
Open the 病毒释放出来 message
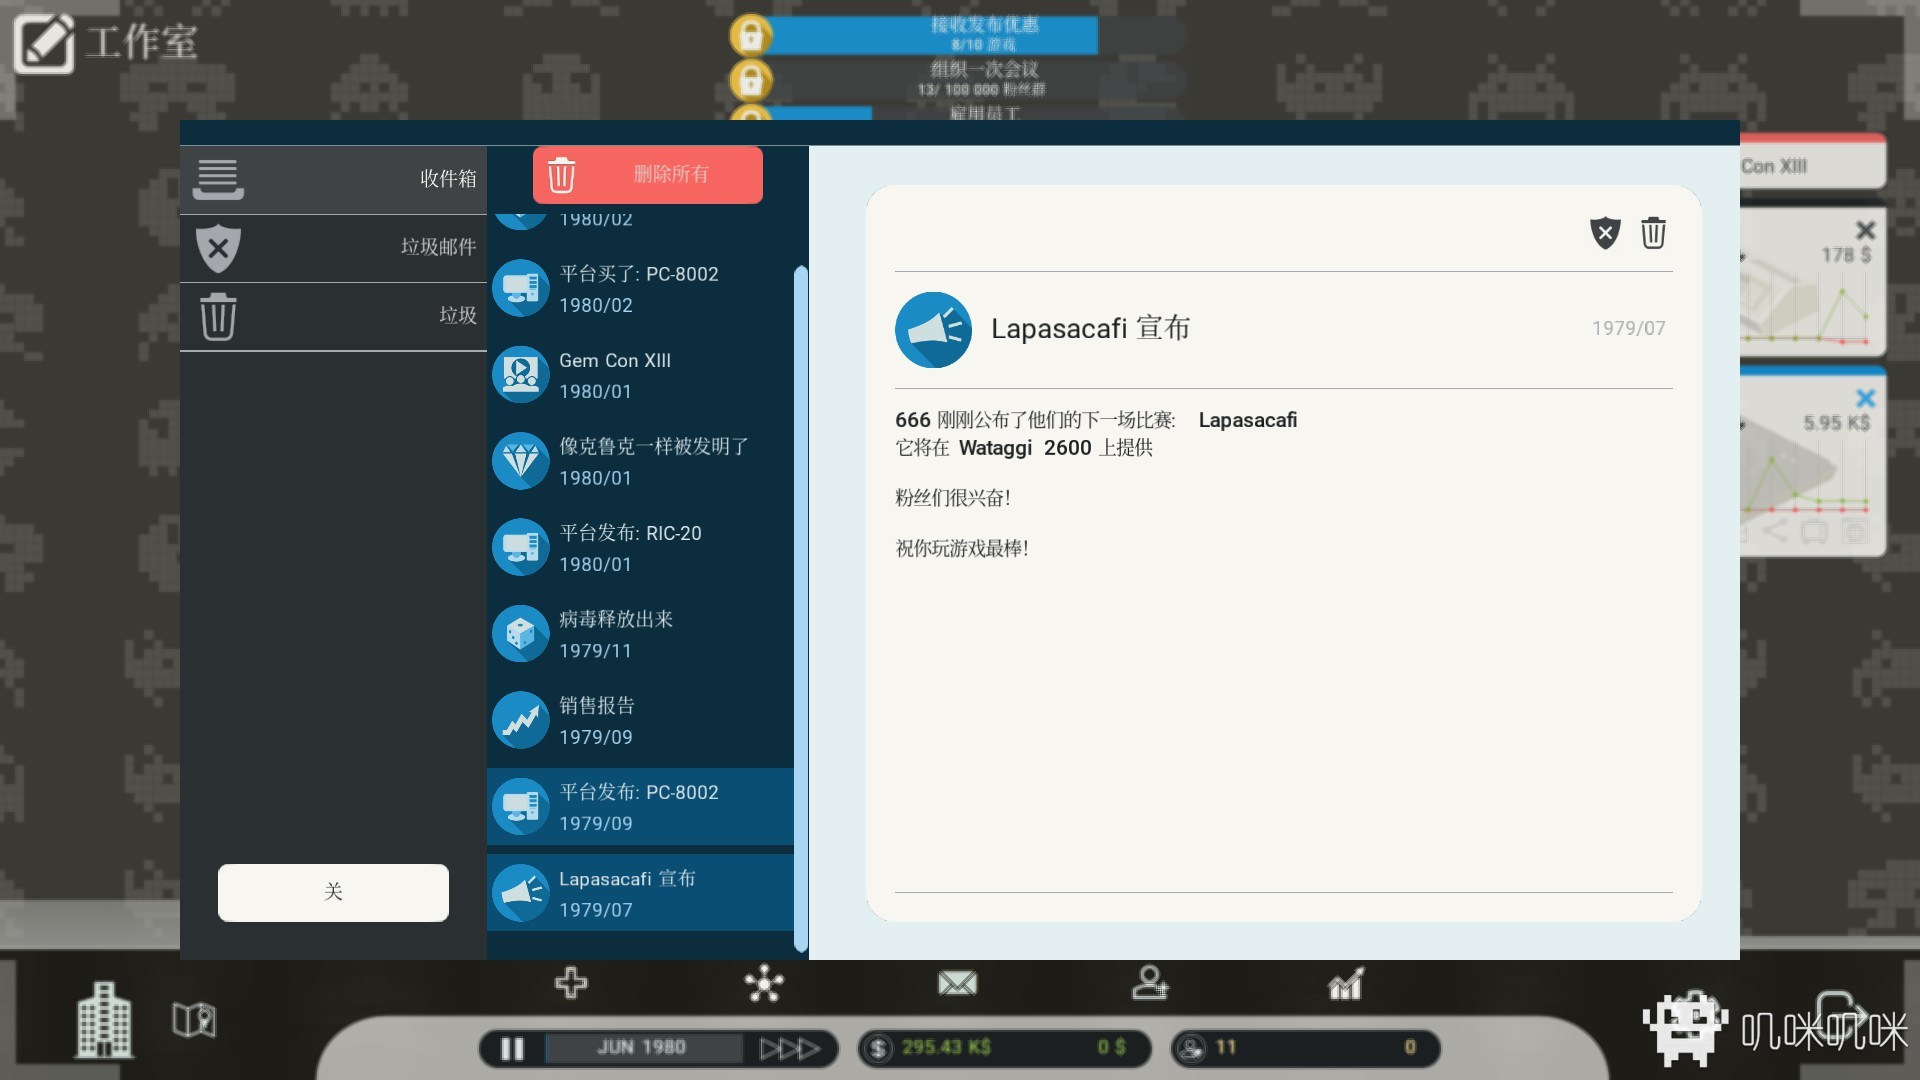point(640,634)
